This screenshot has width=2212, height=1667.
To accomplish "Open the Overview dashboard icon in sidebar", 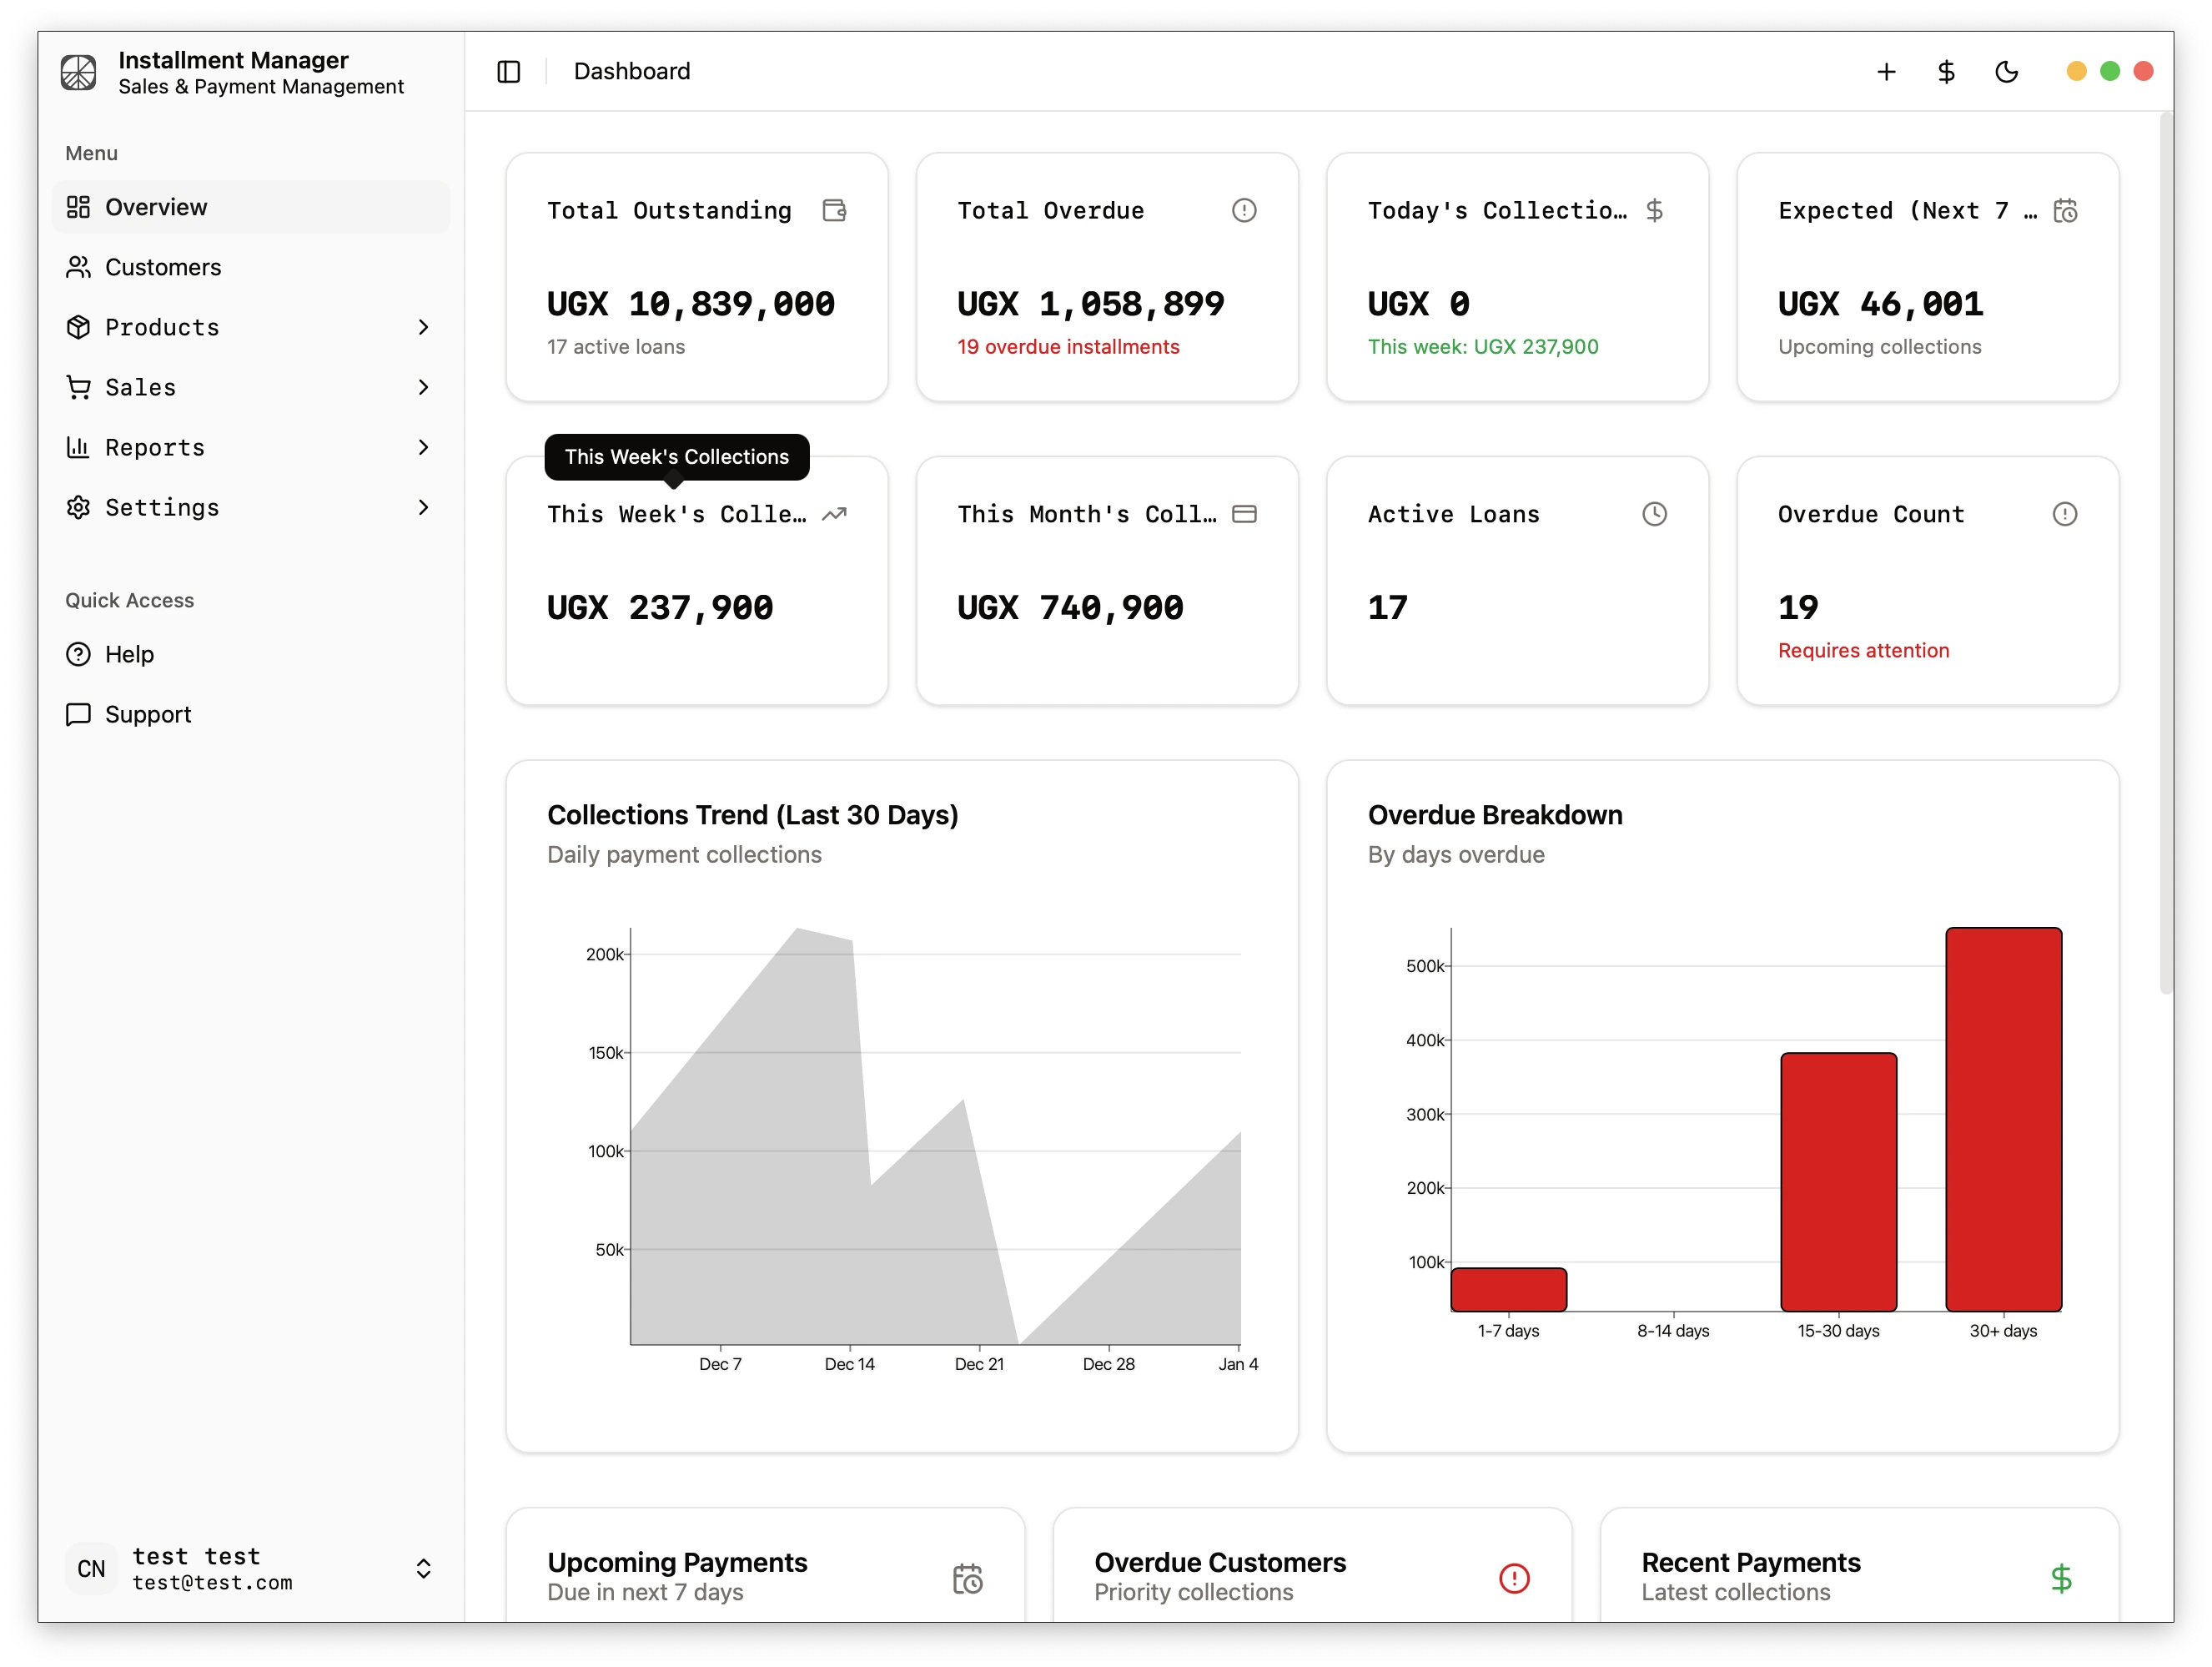I will click(79, 207).
